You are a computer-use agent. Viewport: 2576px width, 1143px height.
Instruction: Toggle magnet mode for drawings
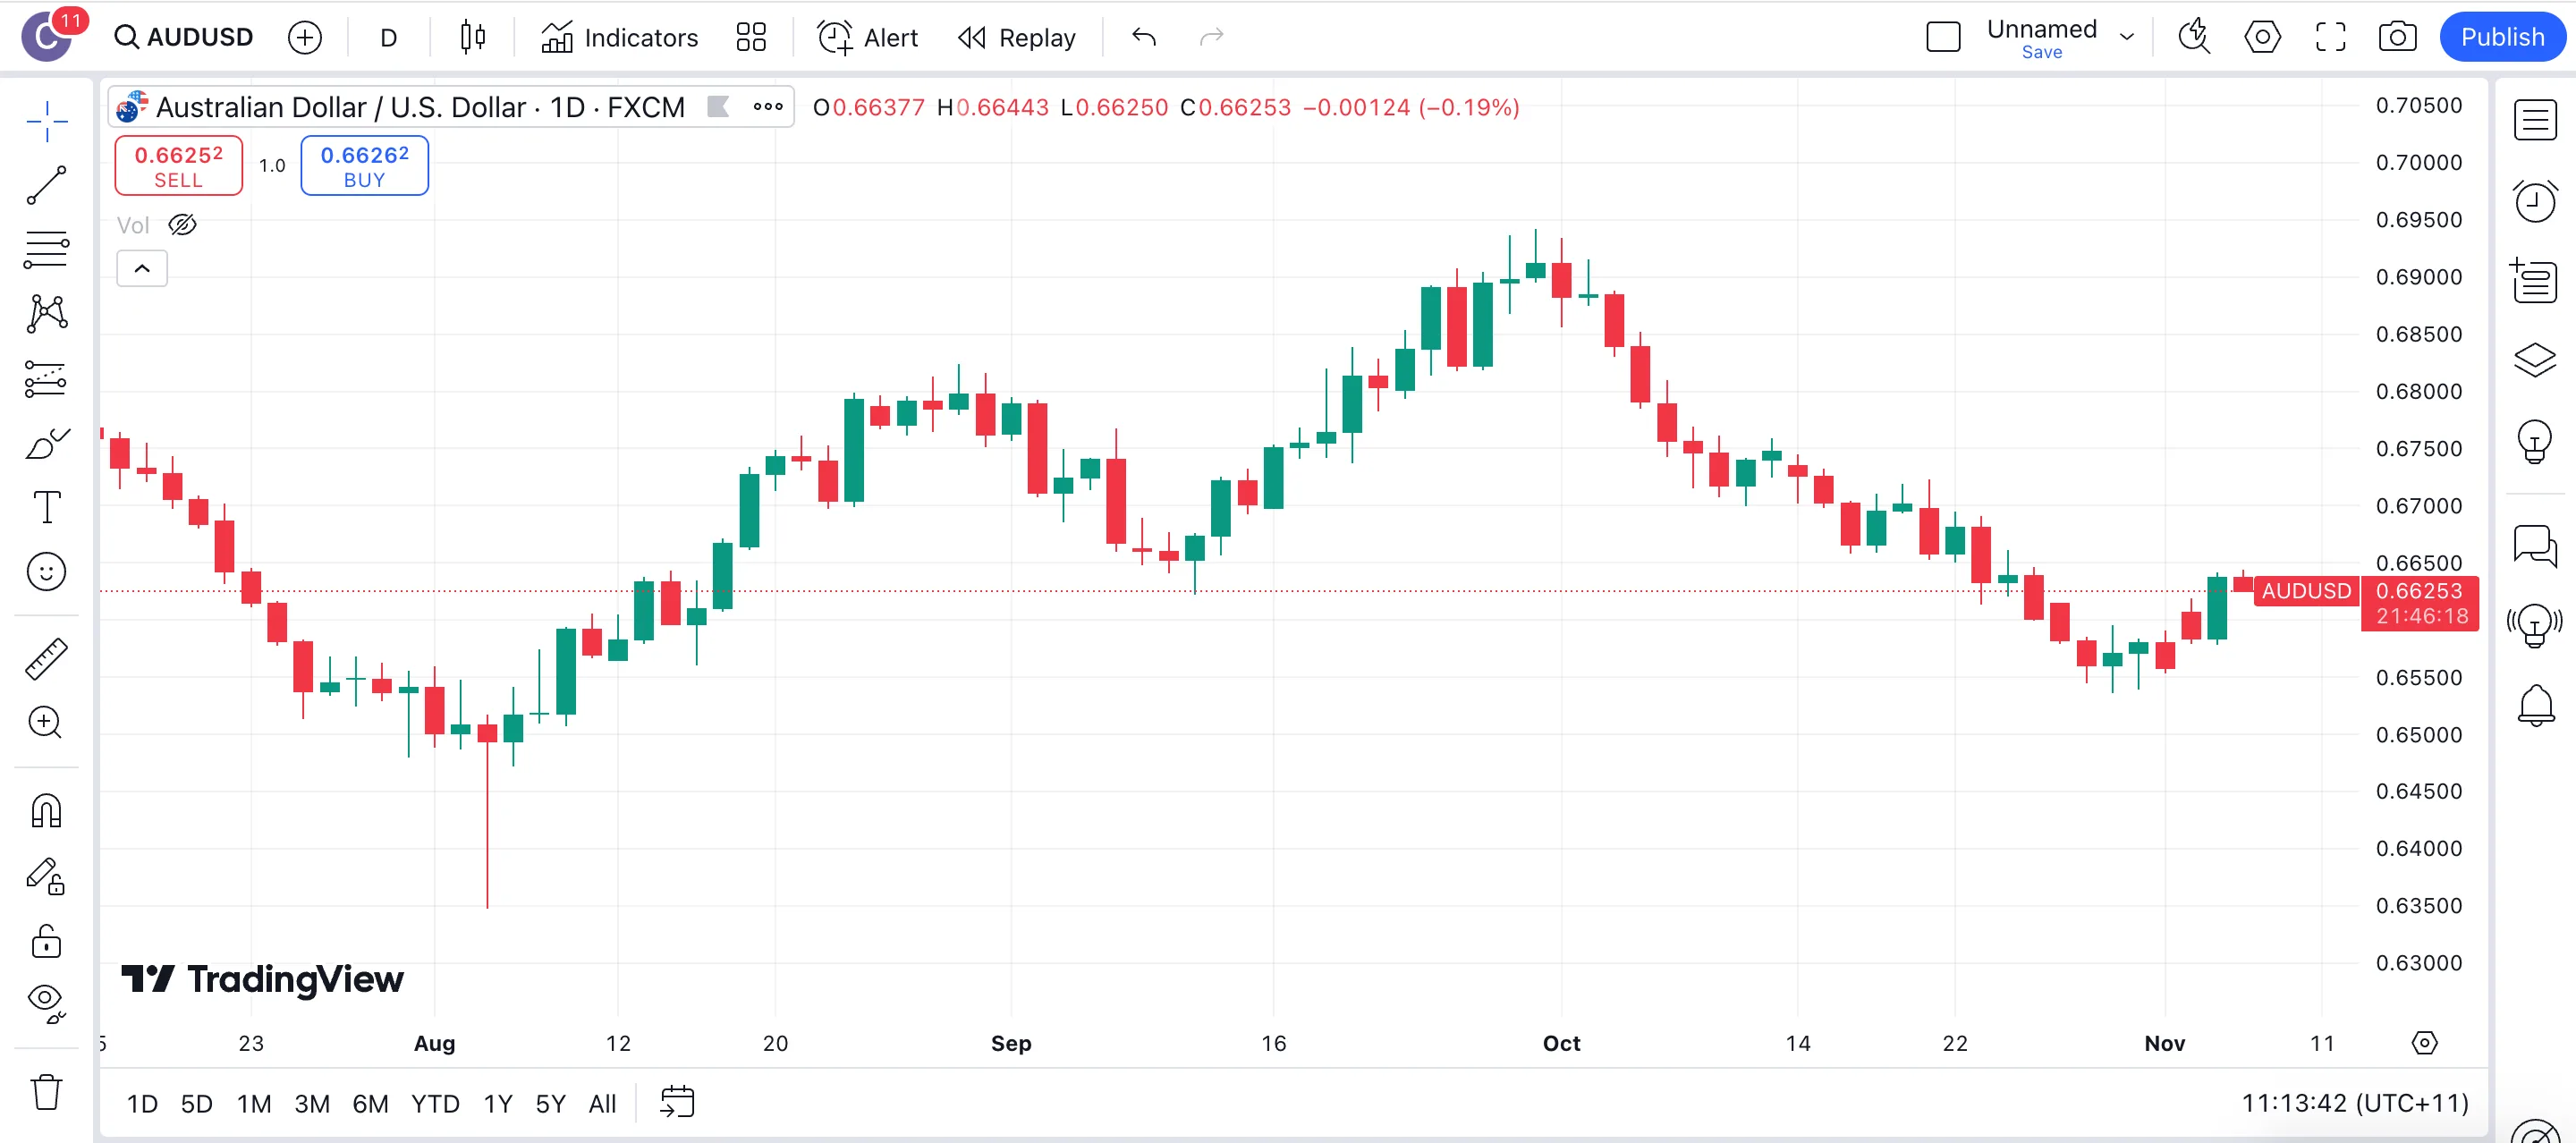[x=46, y=810]
